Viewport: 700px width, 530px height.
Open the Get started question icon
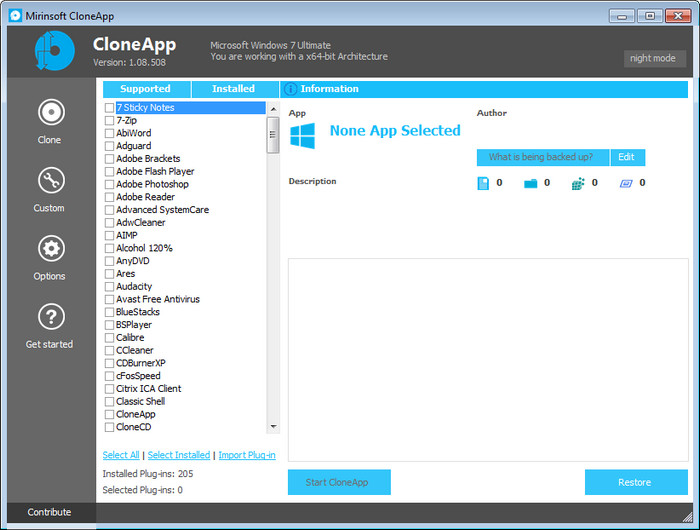click(x=51, y=317)
